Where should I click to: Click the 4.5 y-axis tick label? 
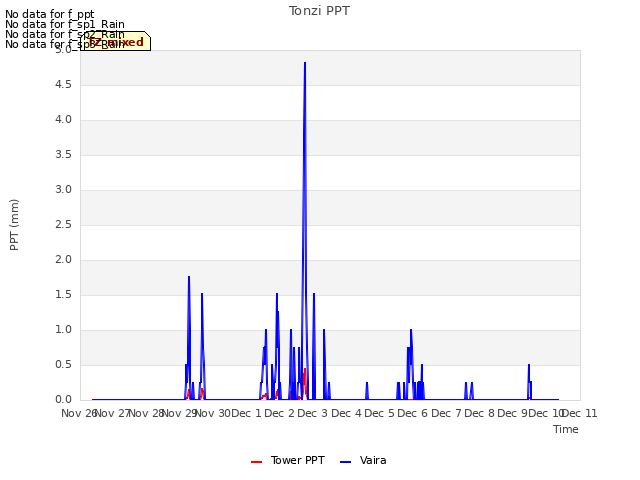click(x=63, y=84)
